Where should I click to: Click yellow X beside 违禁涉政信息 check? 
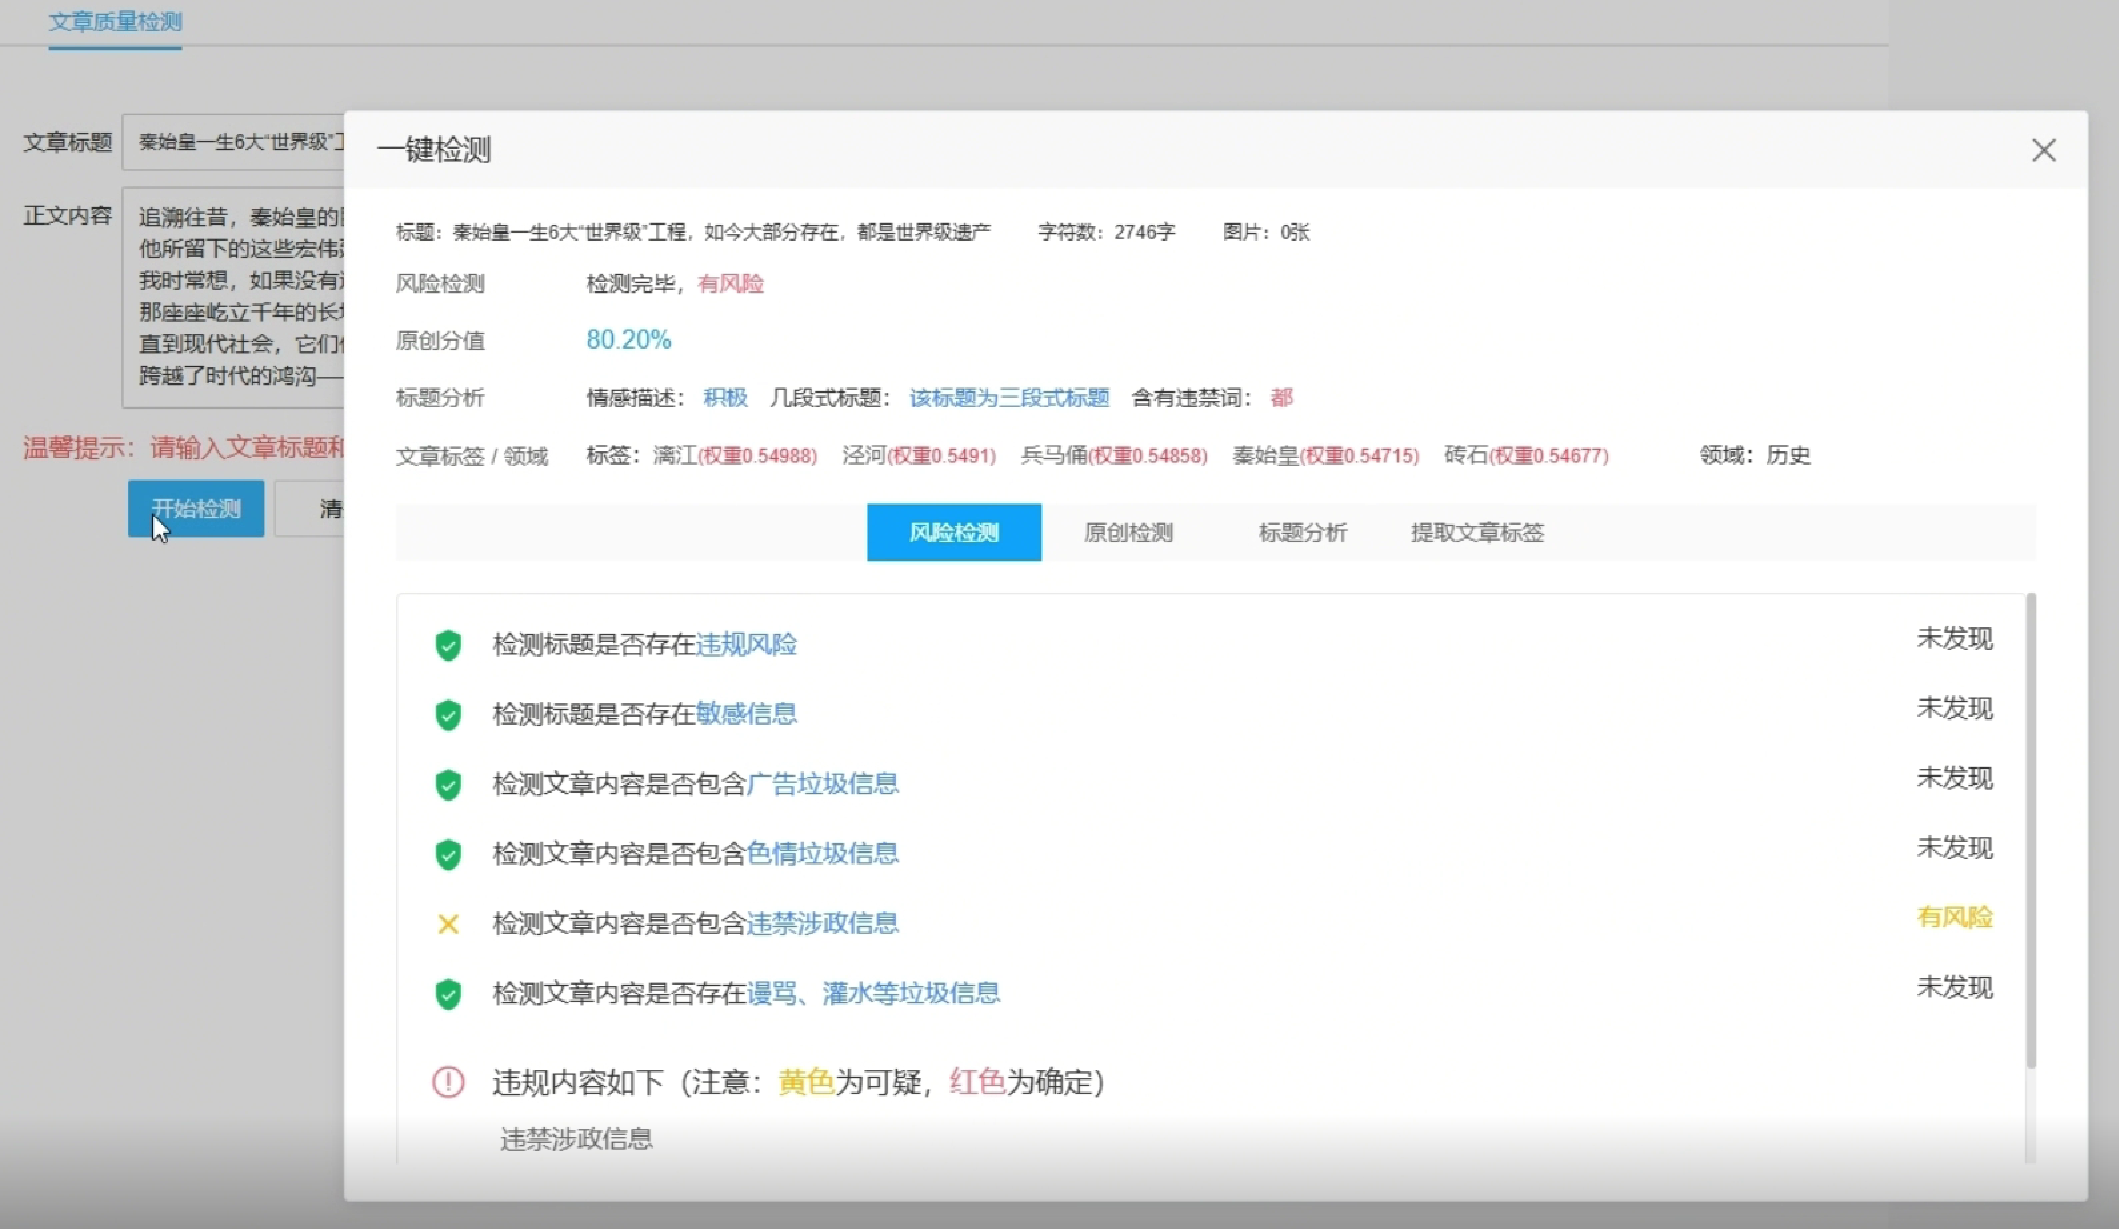[448, 924]
